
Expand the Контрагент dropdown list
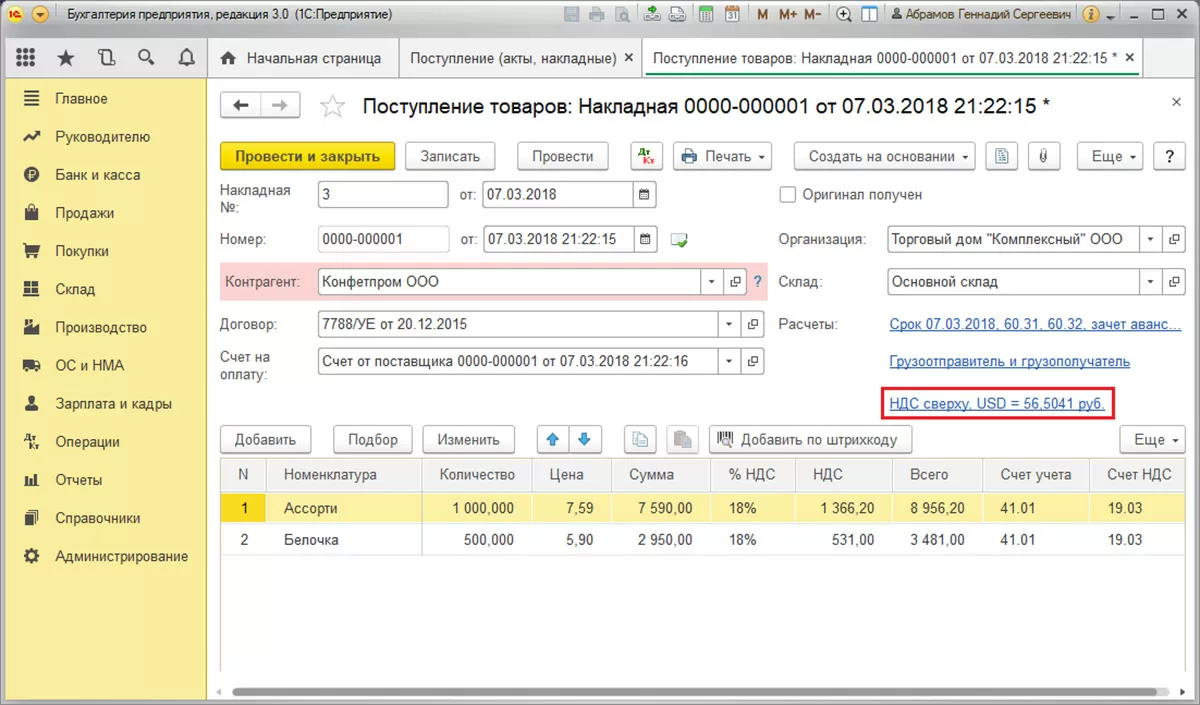pos(711,282)
